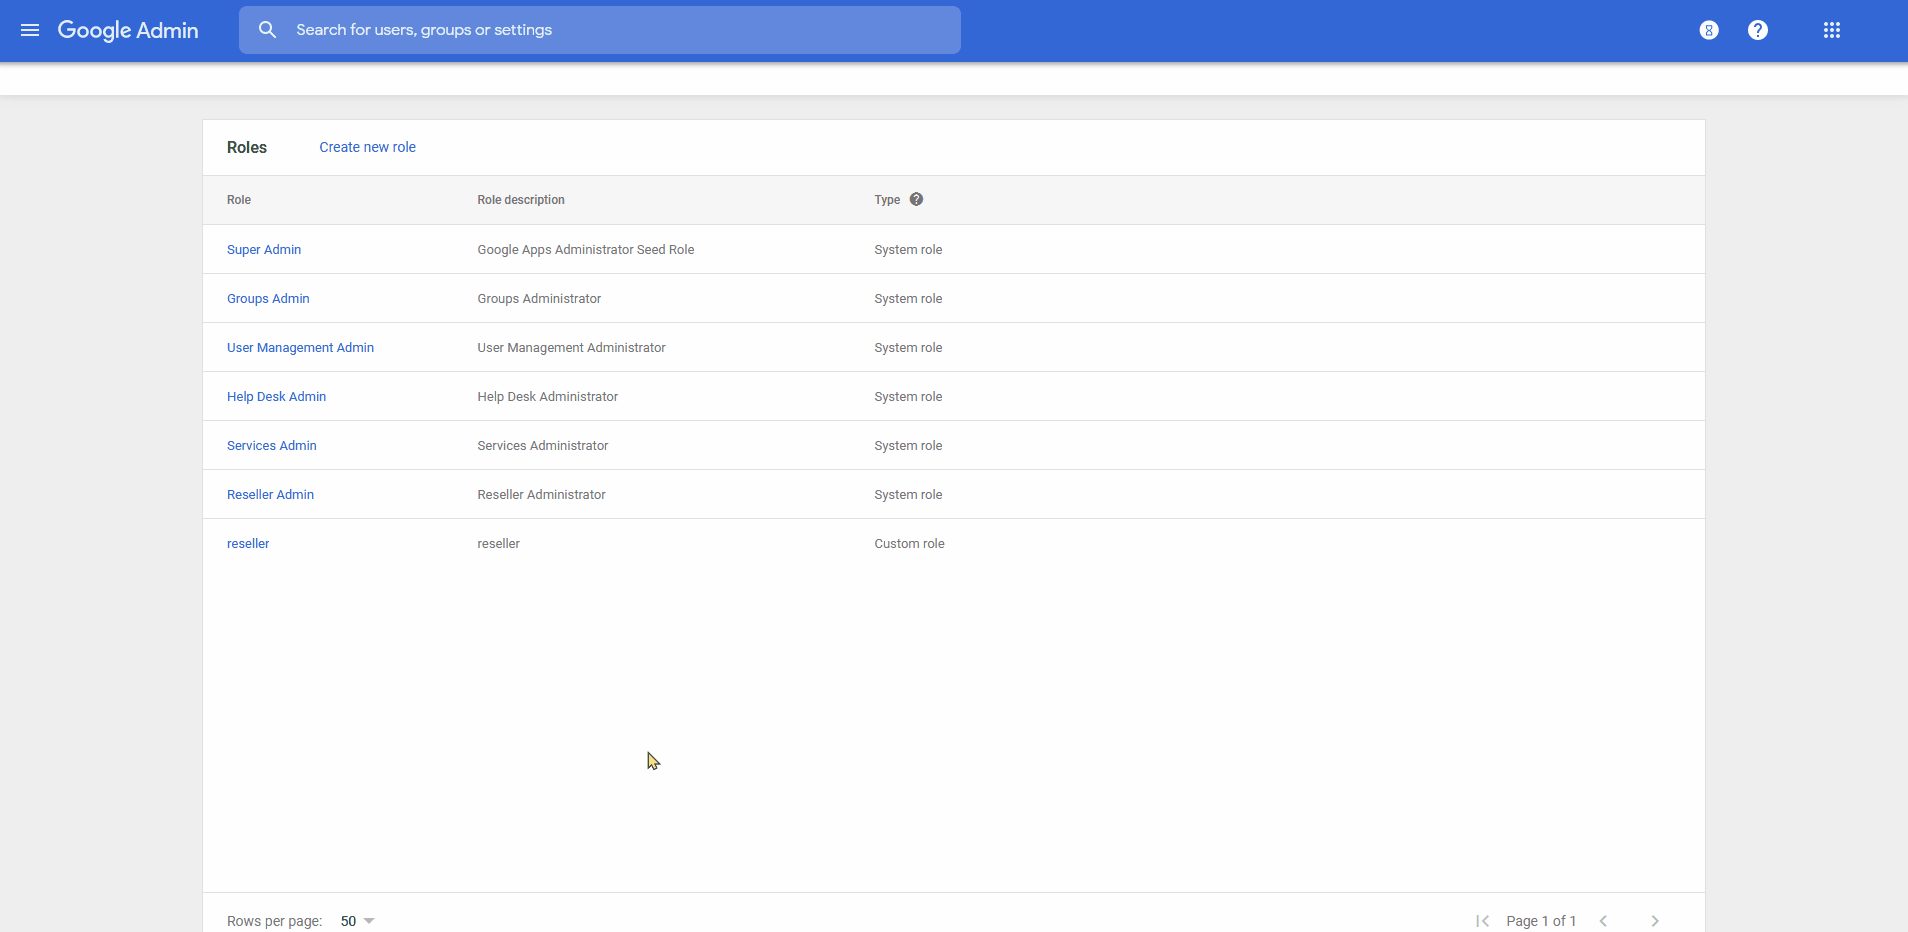Open the User Management Admin role
The image size is (1908, 932).
coord(300,348)
